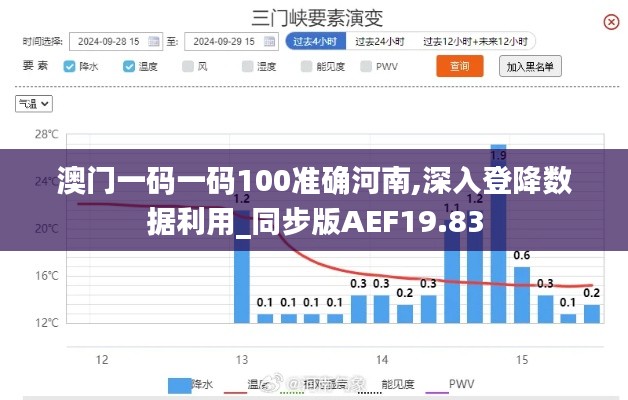This screenshot has height=400, width=628.
Task: Click the 加入黑名单 button
Action: pos(530,66)
